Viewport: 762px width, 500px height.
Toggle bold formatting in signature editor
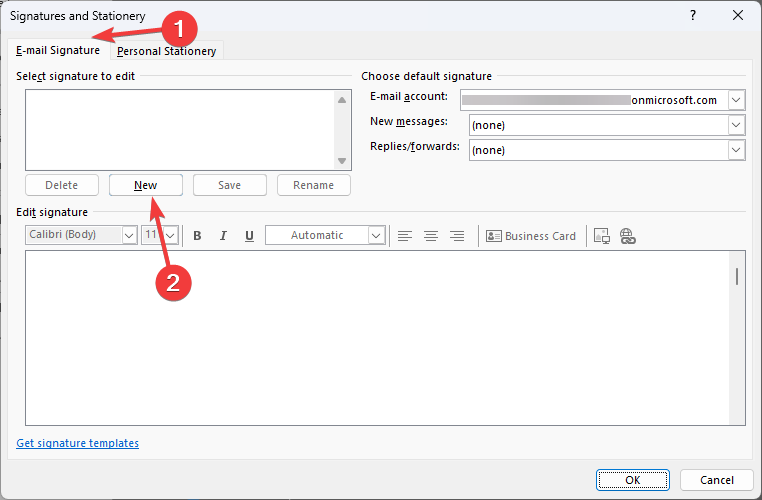click(197, 236)
